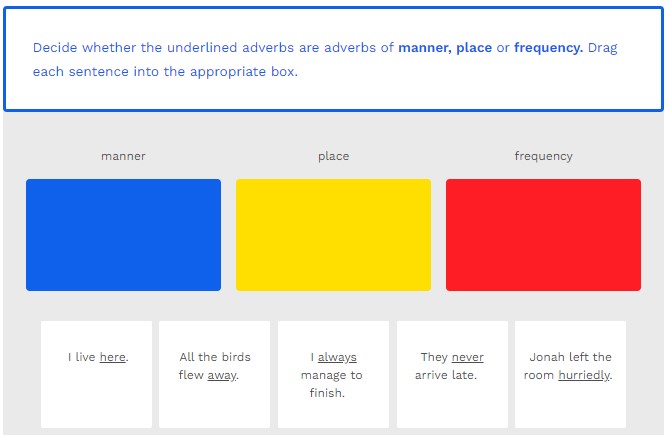
Task: Pick the 'I always manage to finish' card
Action: pos(333,374)
